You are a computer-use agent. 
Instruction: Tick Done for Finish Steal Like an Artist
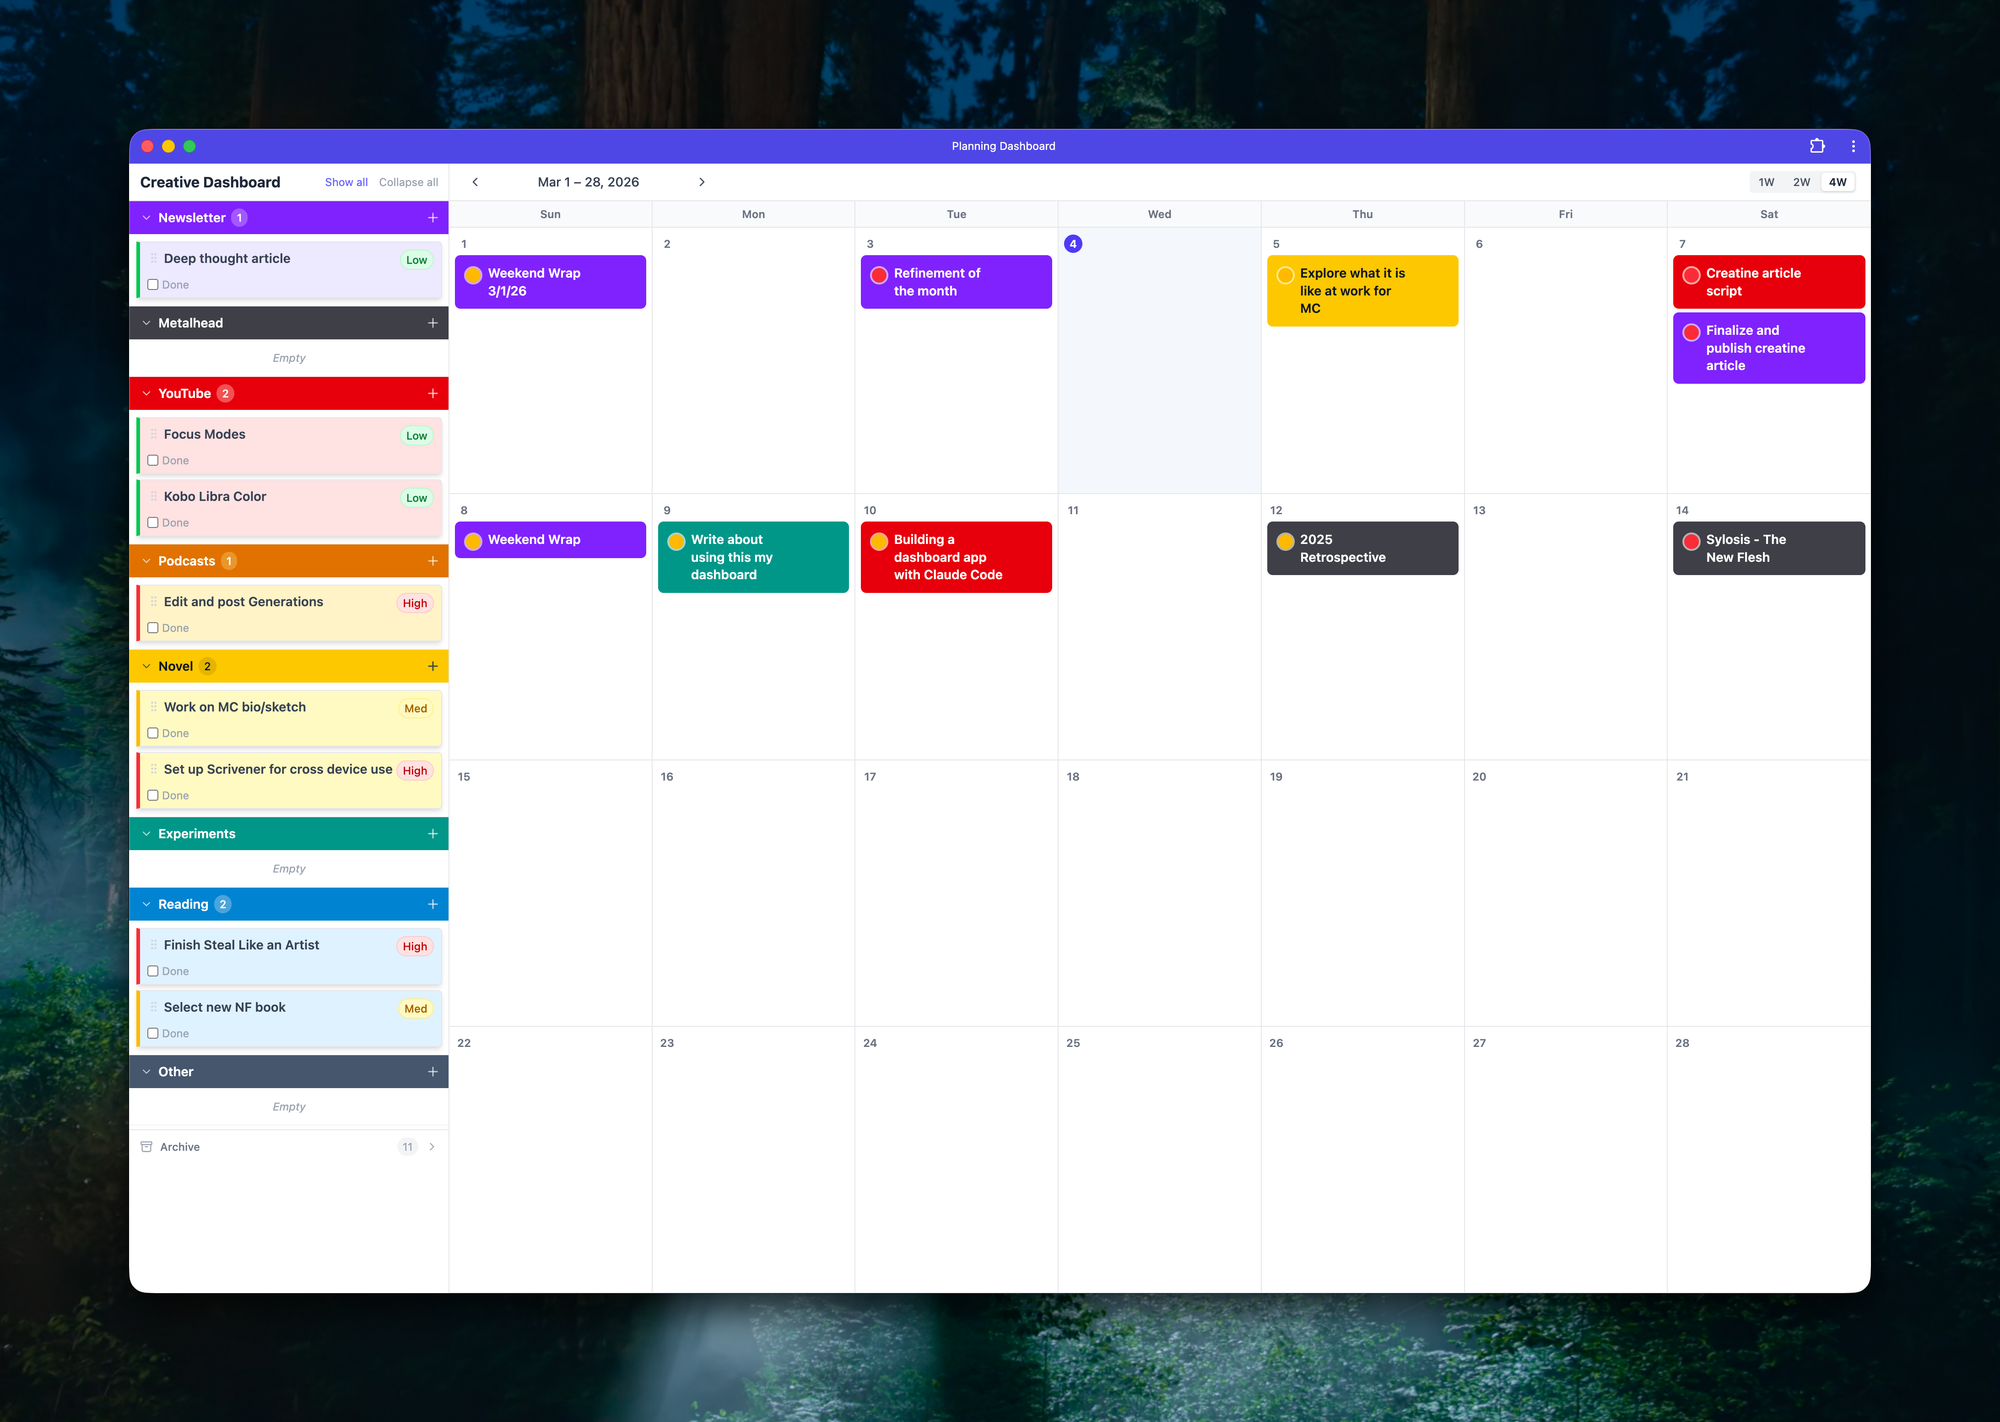tap(153, 972)
